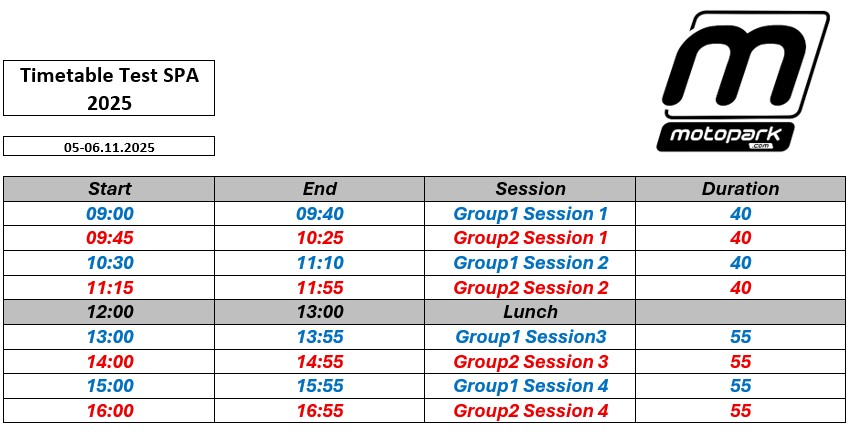Image resolution: width=853 pixels, height=433 pixels.
Task: Click the 12:00 lunch start cell
Action: [109, 312]
